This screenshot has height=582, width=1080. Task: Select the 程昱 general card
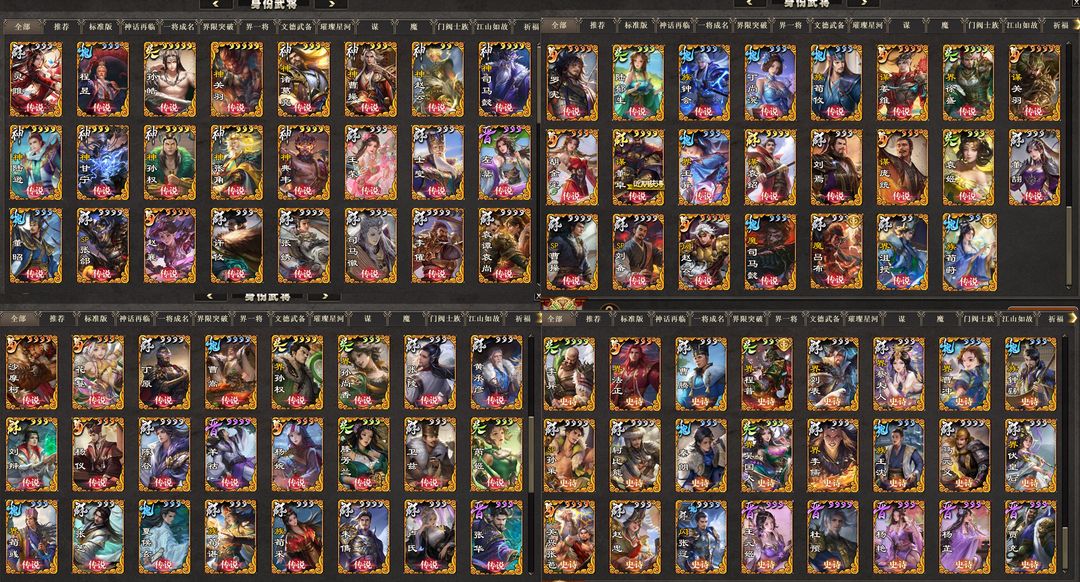(x=103, y=79)
